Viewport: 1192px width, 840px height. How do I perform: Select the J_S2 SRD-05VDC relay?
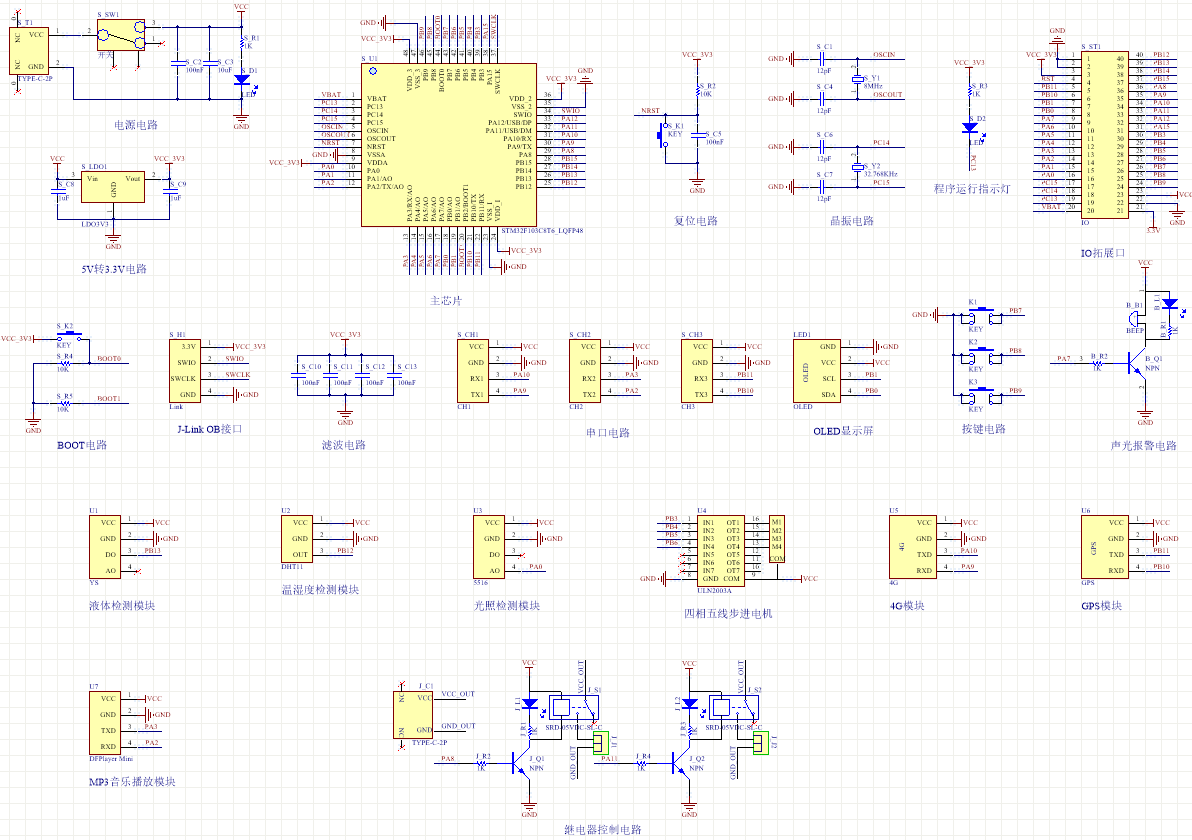point(734,707)
